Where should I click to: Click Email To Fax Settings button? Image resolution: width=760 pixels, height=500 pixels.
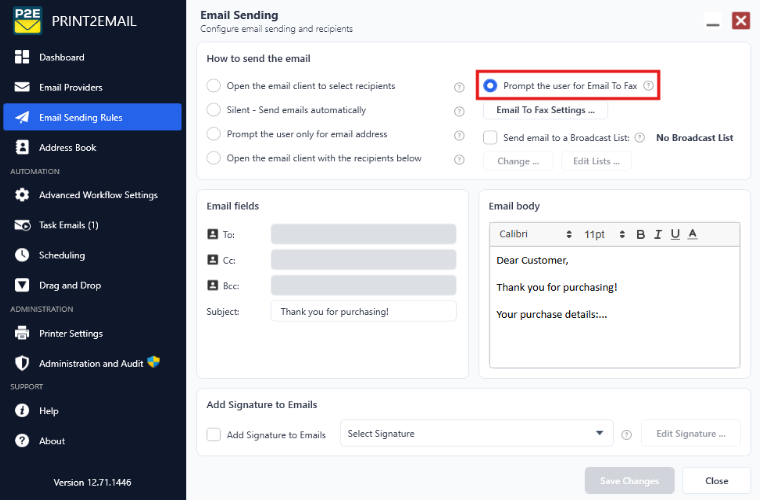click(x=545, y=110)
